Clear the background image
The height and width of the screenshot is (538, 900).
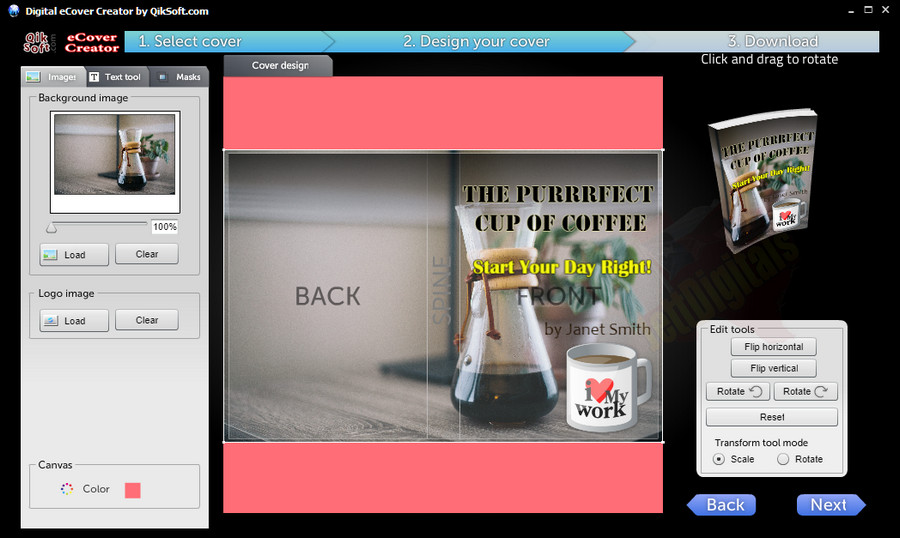[x=147, y=254]
